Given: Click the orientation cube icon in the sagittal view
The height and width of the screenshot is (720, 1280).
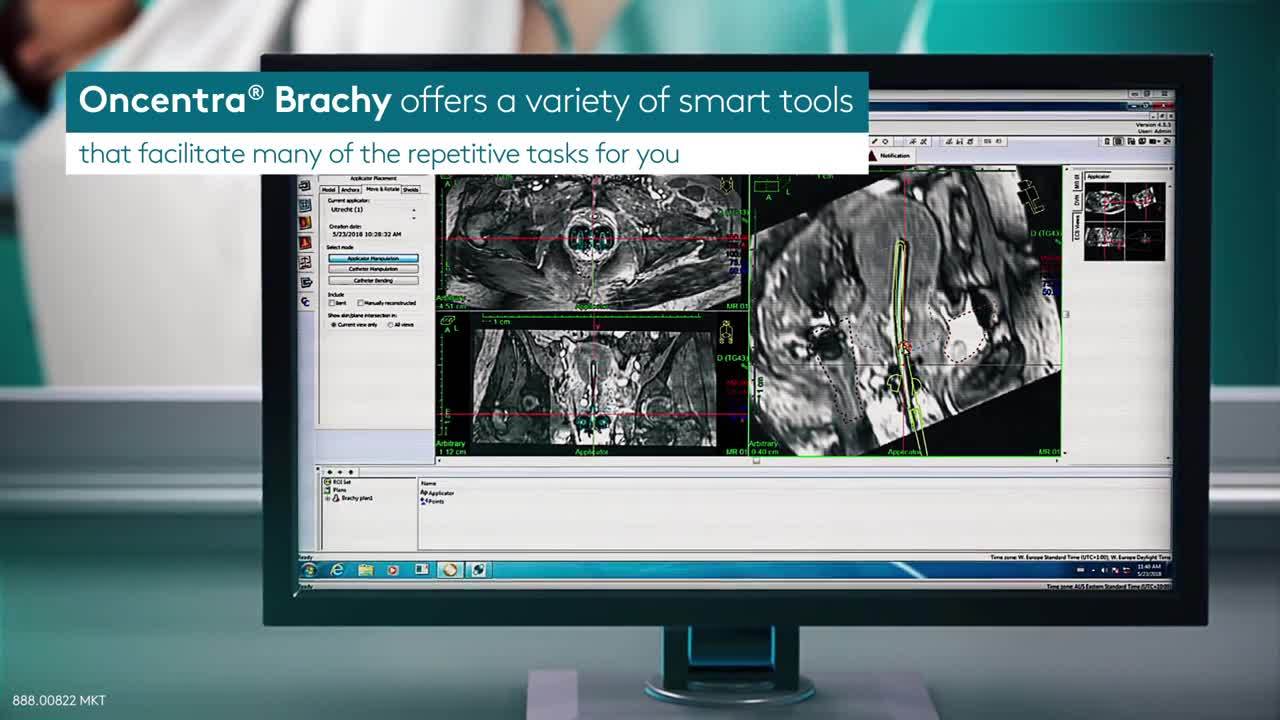Looking at the screenshot, I should point(1031,196).
